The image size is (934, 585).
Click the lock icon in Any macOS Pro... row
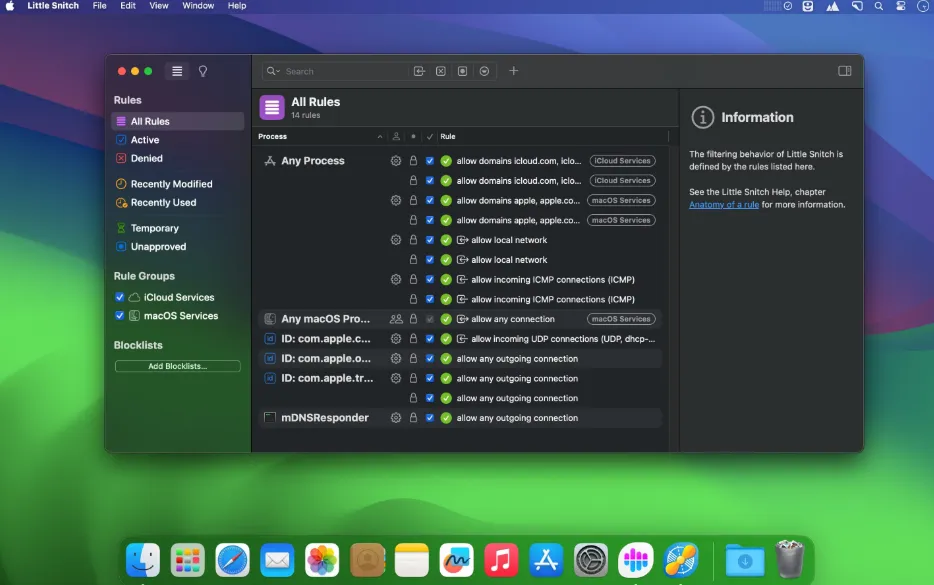coord(413,319)
